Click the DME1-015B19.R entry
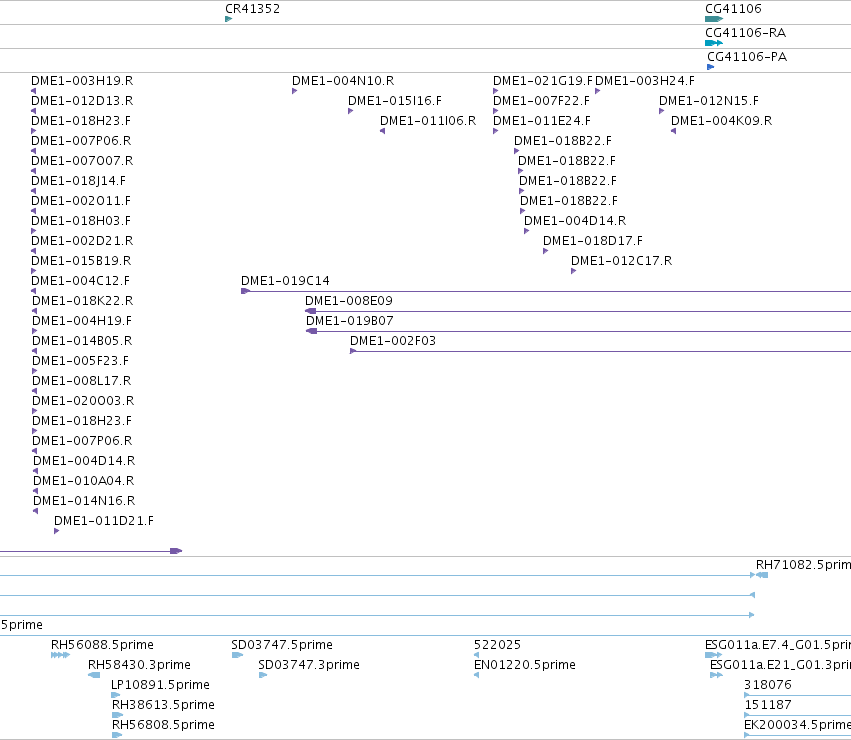Viewport: 851px width, 740px height. coord(81,261)
